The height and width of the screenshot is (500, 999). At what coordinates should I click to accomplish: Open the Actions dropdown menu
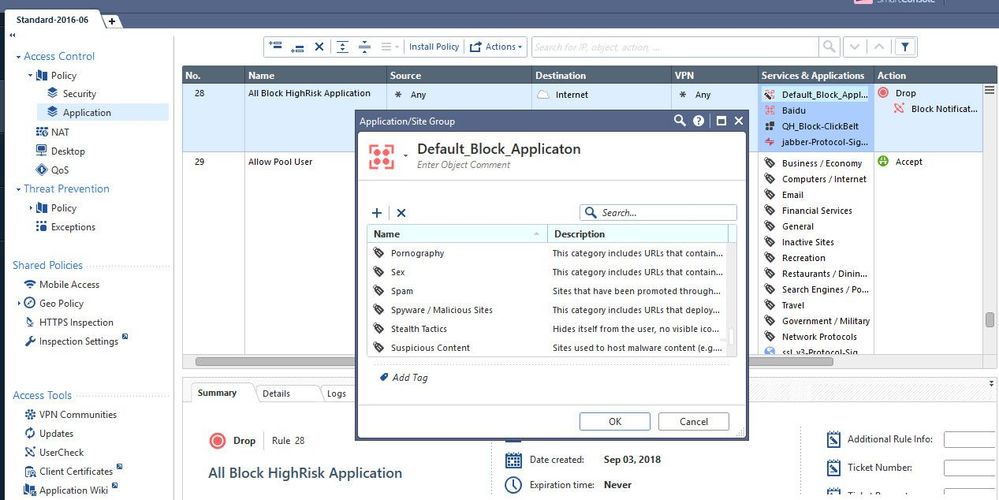[496, 46]
